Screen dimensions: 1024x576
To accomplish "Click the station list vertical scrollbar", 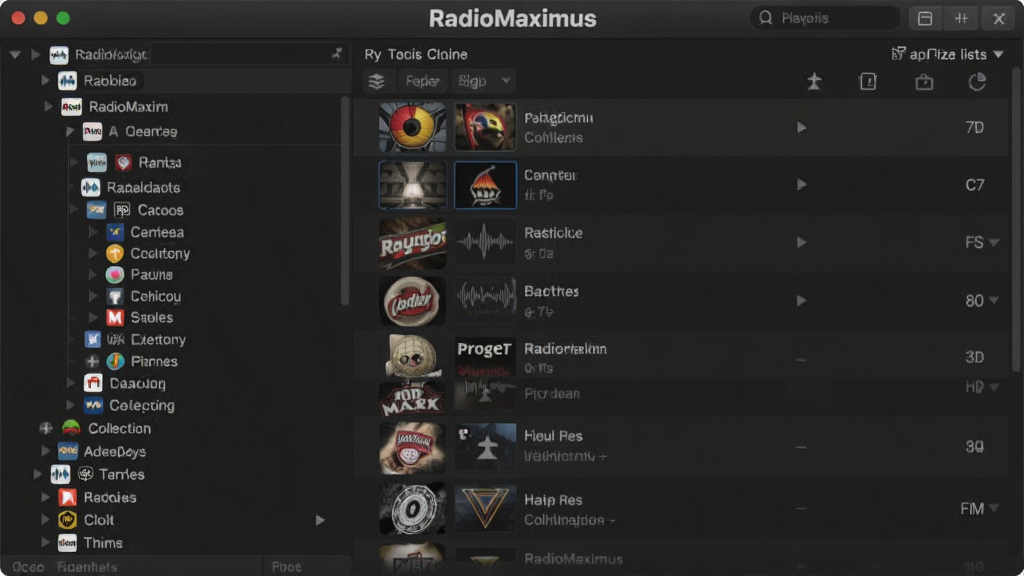I will (1016, 219).
